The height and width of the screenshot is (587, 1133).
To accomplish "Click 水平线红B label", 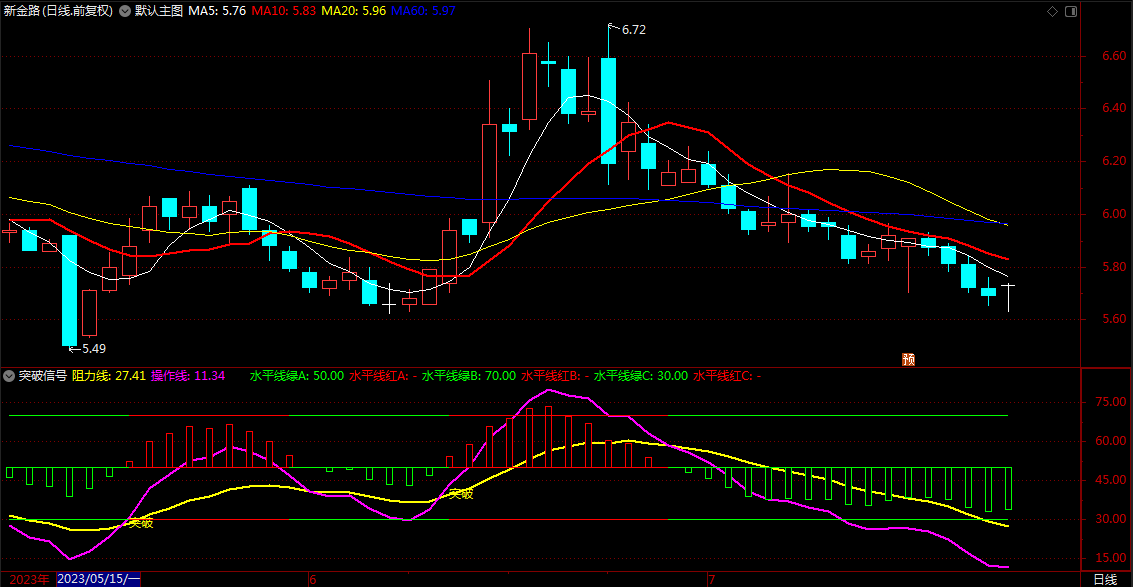I will click(x=555, y=376).
